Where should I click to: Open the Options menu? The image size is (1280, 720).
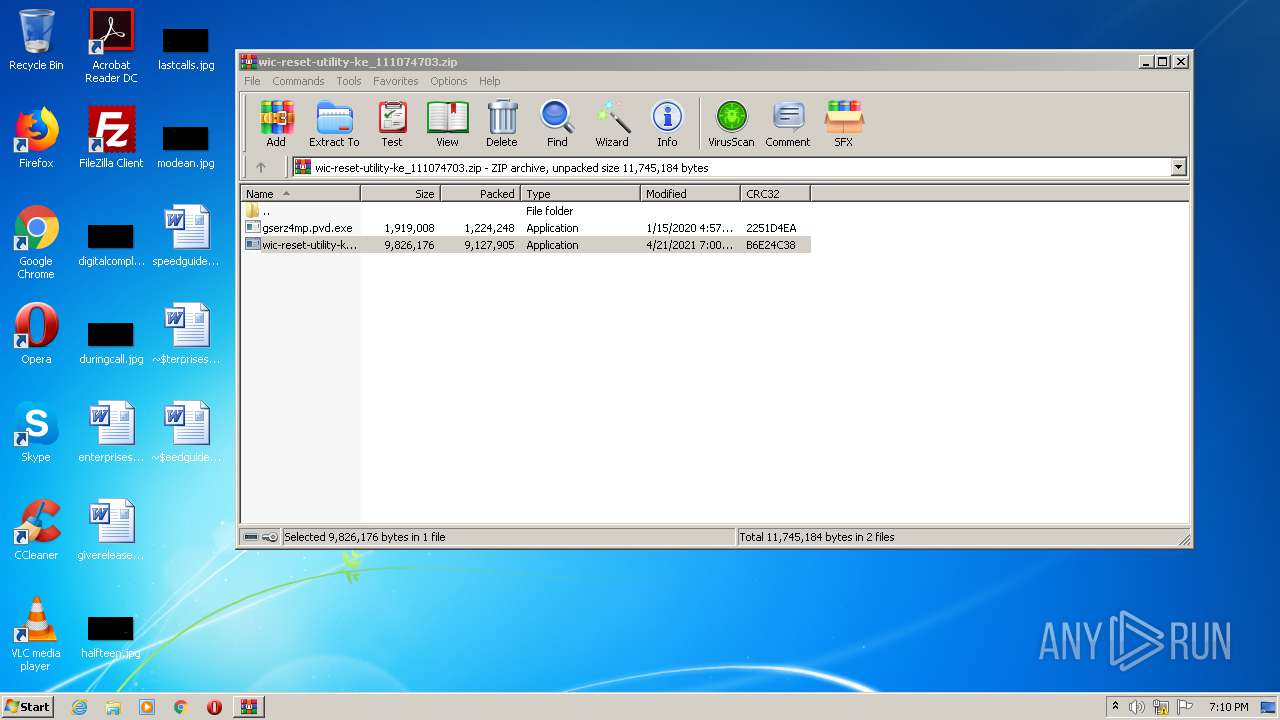[449, 81]
